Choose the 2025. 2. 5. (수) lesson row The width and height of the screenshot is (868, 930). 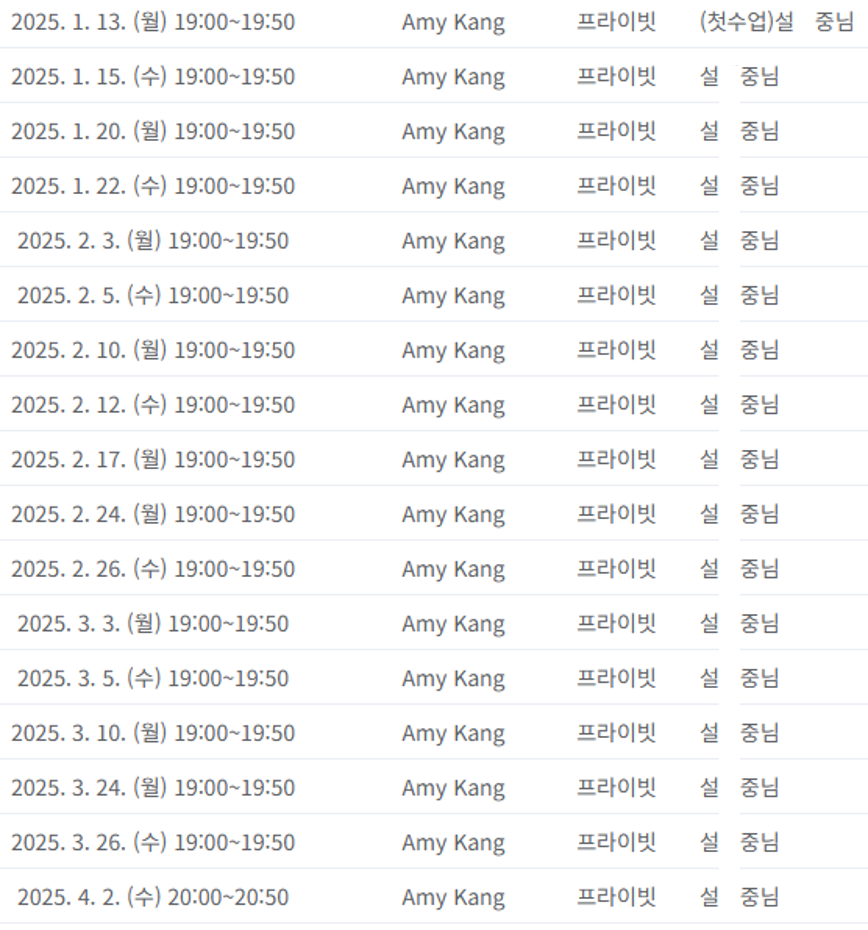[x=434, y=295]
